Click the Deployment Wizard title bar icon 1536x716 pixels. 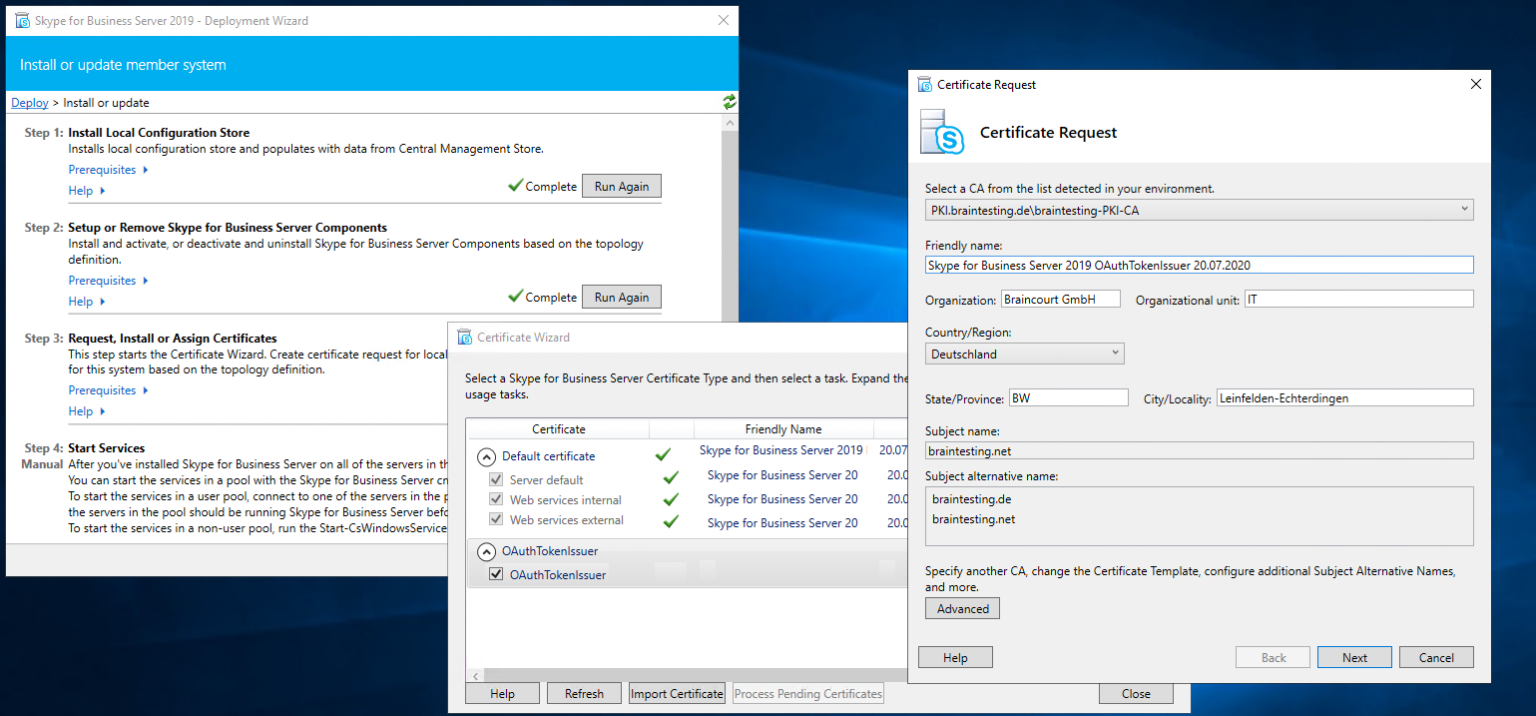pyautogui.click(x=22, y=20)
